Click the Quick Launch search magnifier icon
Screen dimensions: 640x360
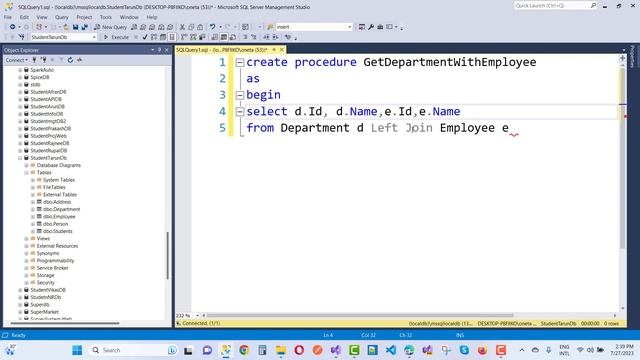point(593,5)
